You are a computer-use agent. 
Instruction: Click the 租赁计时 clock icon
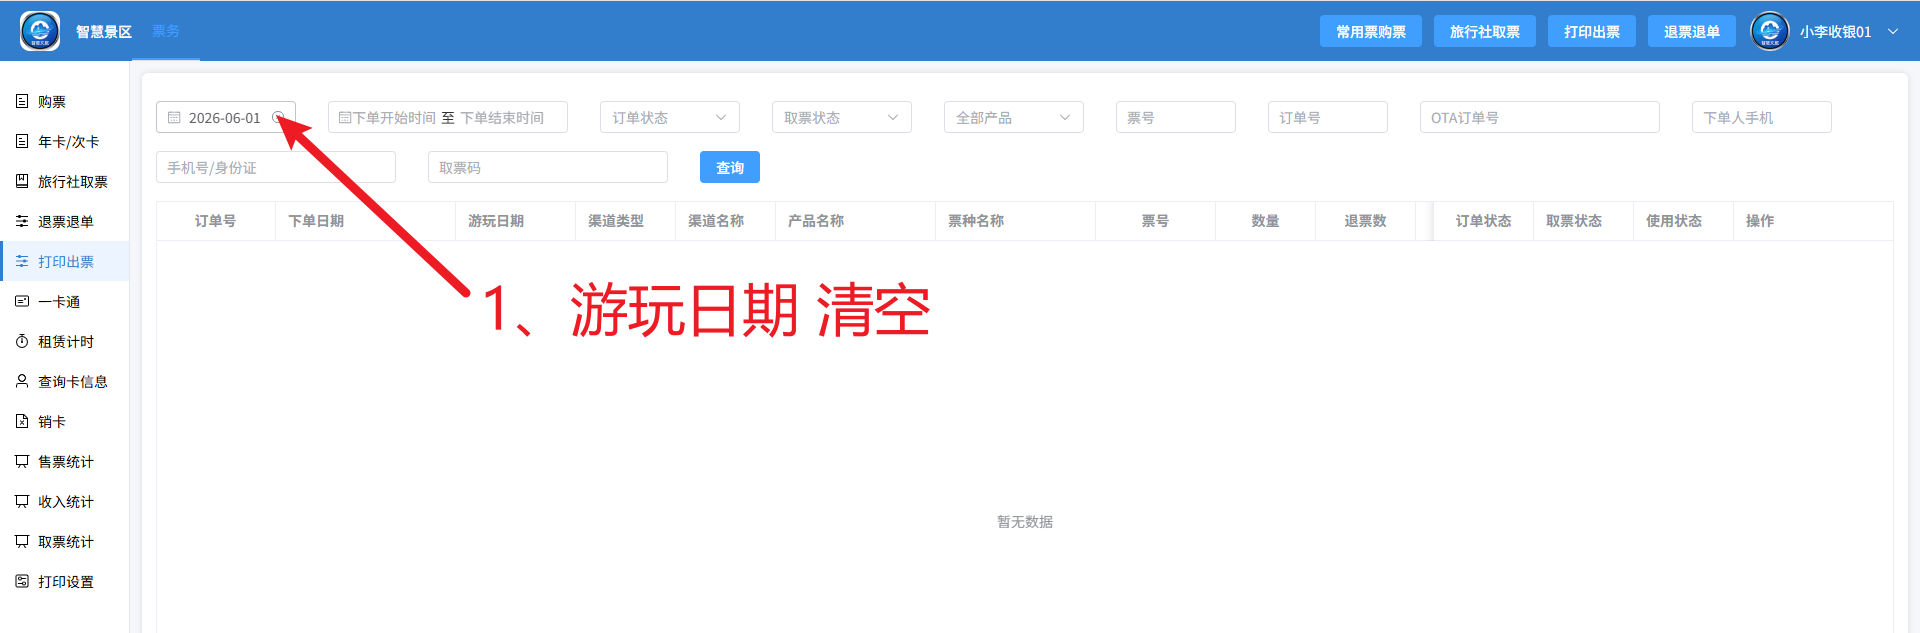pos(22,341)
